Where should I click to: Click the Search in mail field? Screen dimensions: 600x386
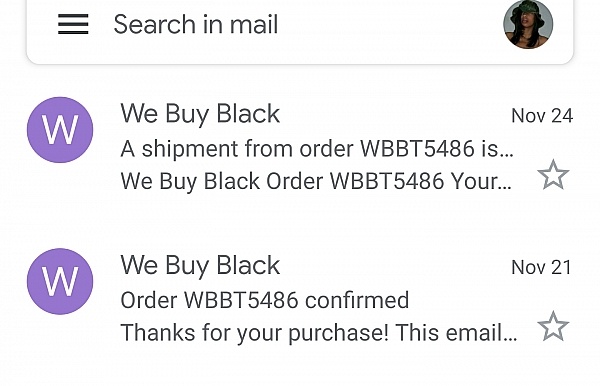coord(300,24)
